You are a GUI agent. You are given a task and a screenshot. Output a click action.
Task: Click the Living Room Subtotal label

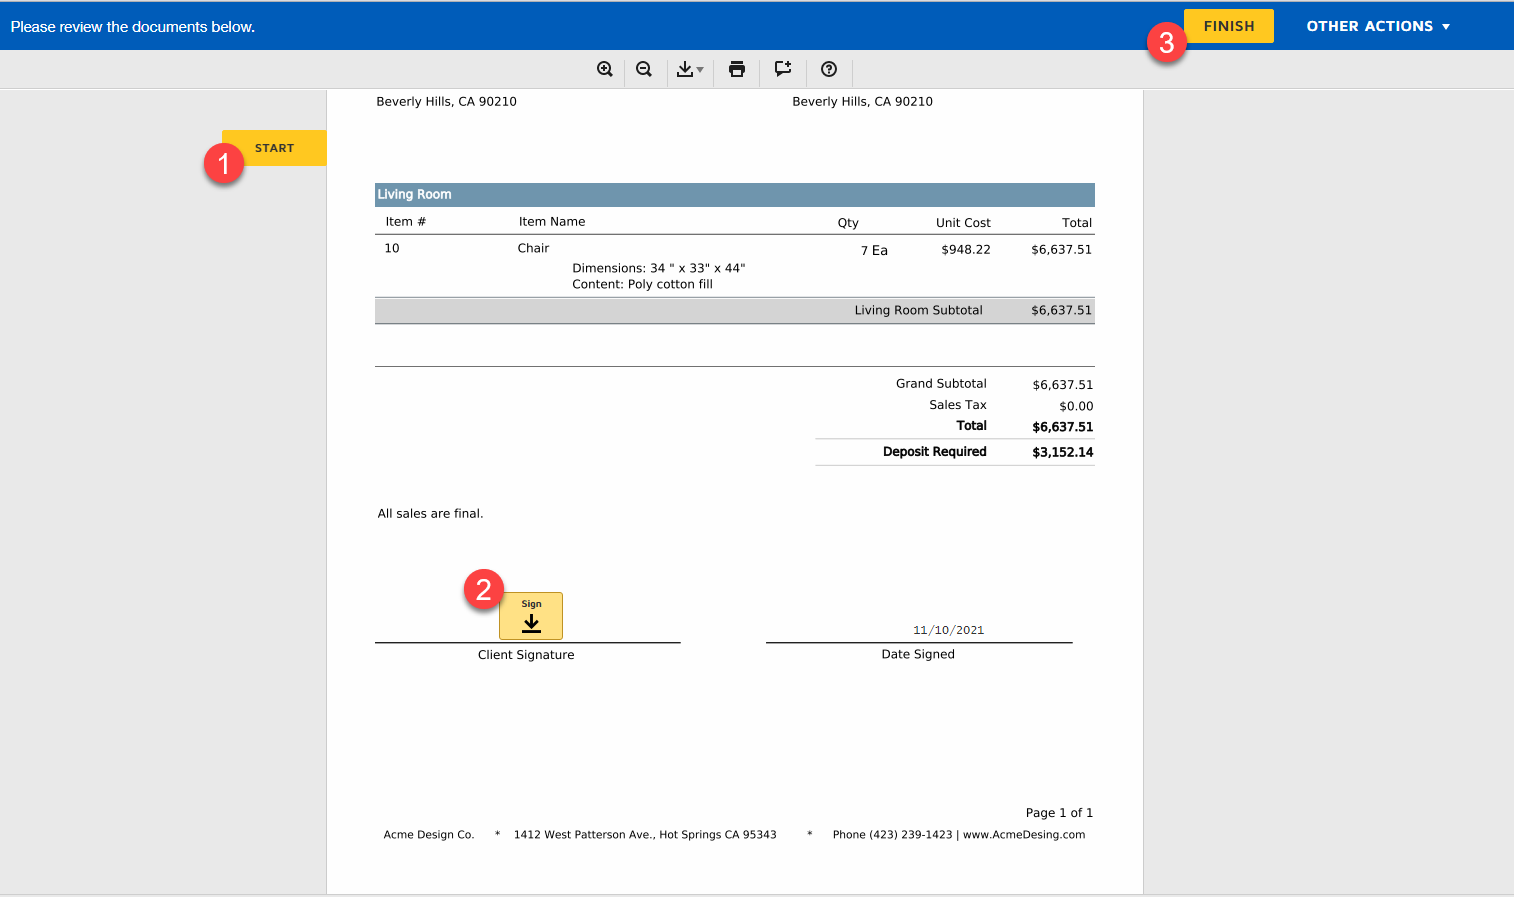[x=918, y=310]
